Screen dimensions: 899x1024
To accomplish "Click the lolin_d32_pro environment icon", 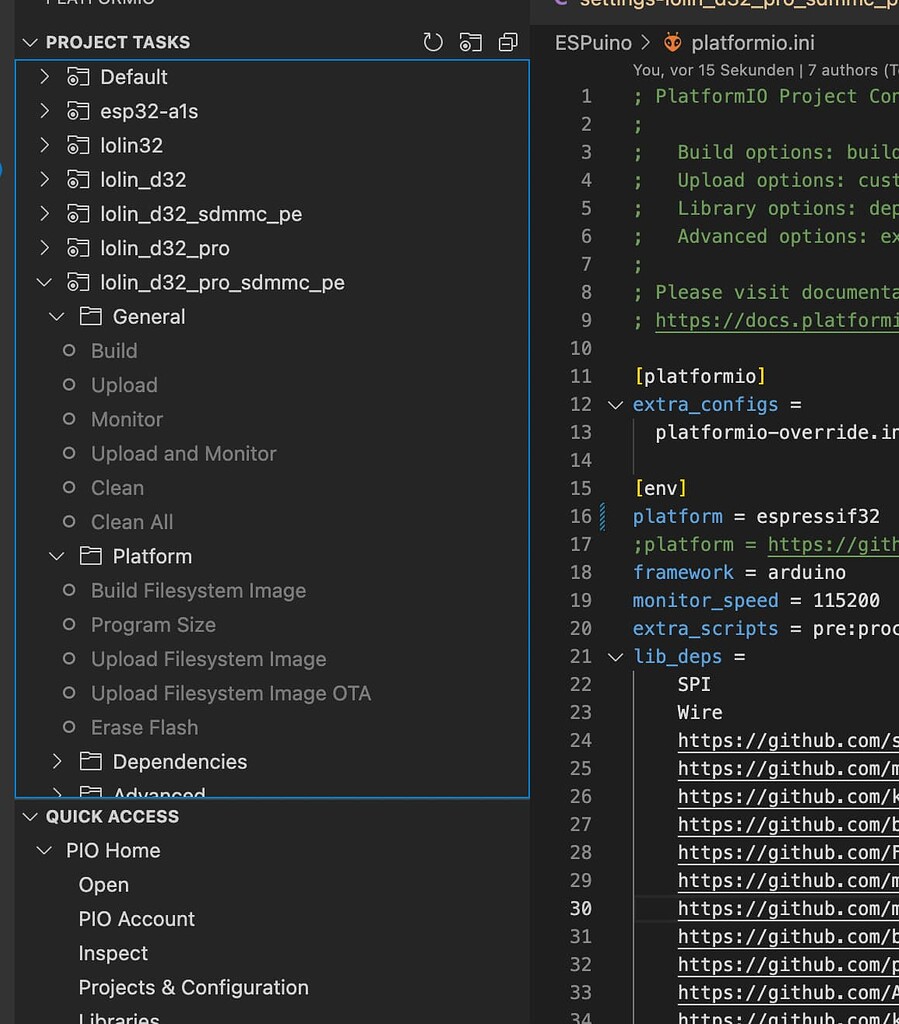I will click(x=78, y=248).
